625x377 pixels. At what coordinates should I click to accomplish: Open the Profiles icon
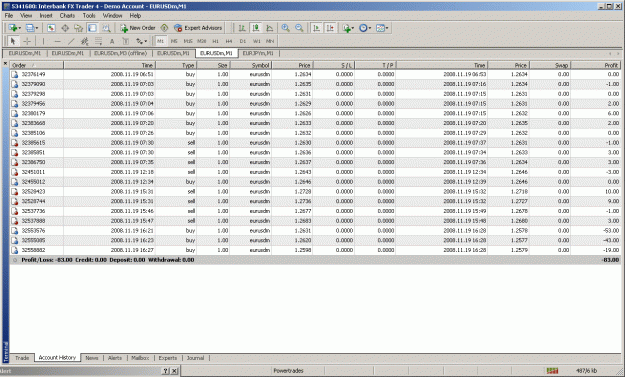point(30,28)
